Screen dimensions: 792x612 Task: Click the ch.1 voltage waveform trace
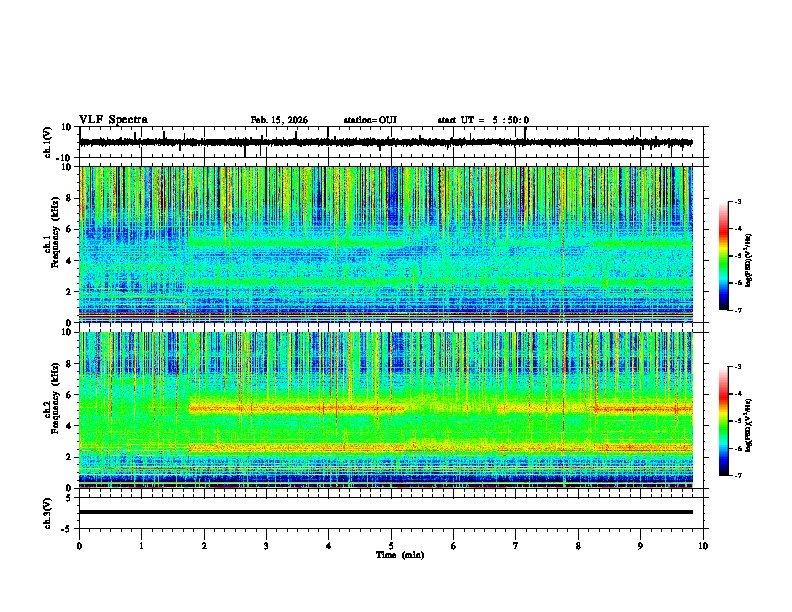(x=385, y=142)
